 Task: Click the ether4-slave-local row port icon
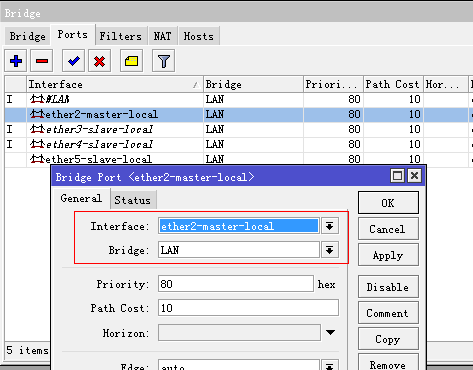(37, 144)
